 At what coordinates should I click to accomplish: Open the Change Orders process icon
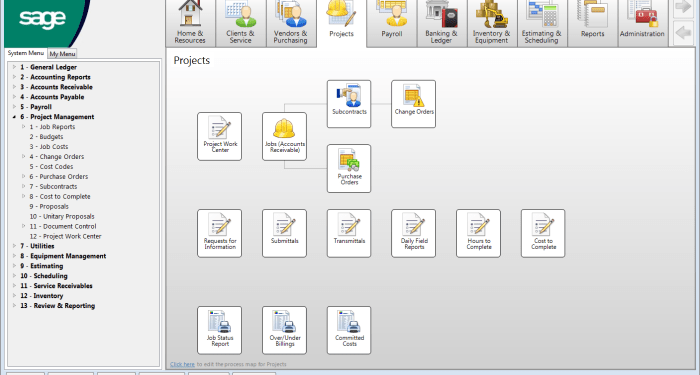pos(414,104)
